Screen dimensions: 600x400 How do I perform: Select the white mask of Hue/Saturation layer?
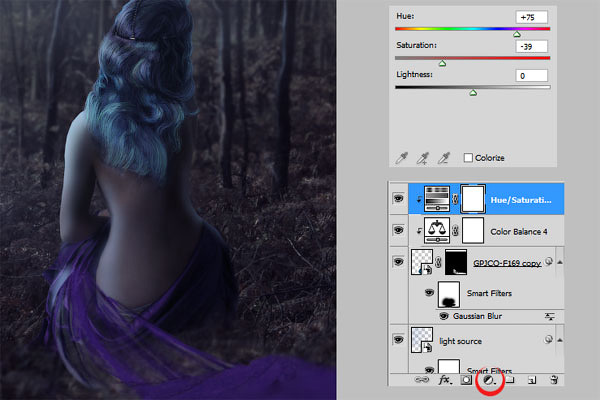(473, 199)
